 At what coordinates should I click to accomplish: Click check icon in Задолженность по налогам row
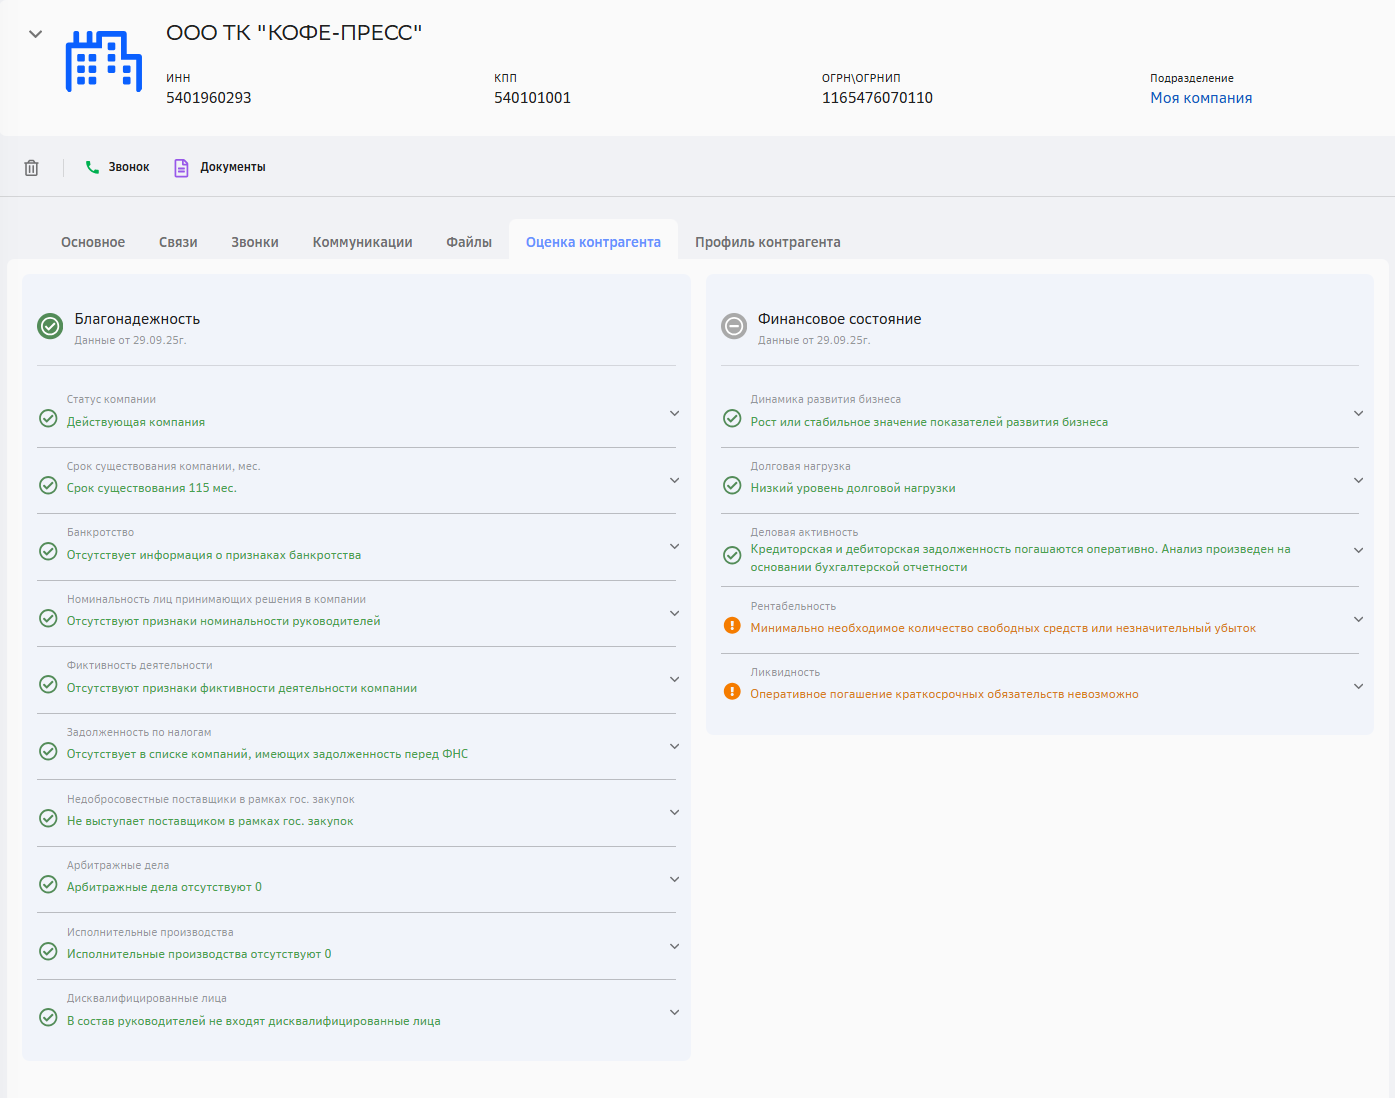48,751
